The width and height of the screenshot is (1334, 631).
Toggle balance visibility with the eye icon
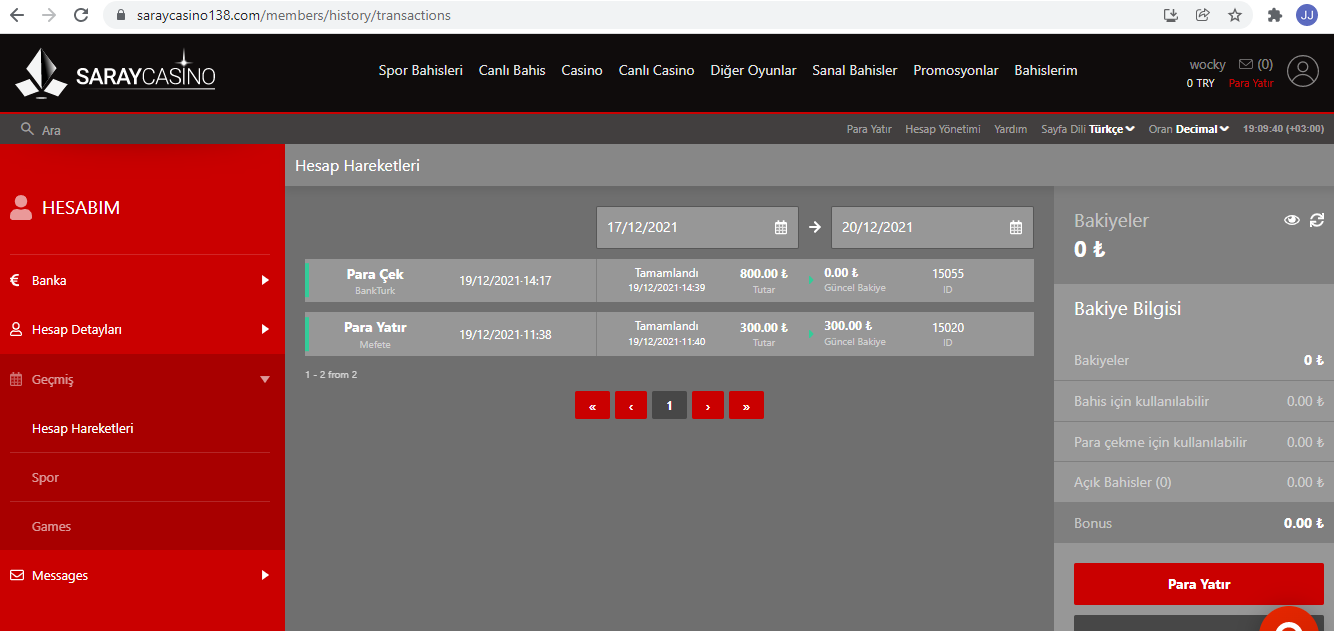click(1292, 220)
